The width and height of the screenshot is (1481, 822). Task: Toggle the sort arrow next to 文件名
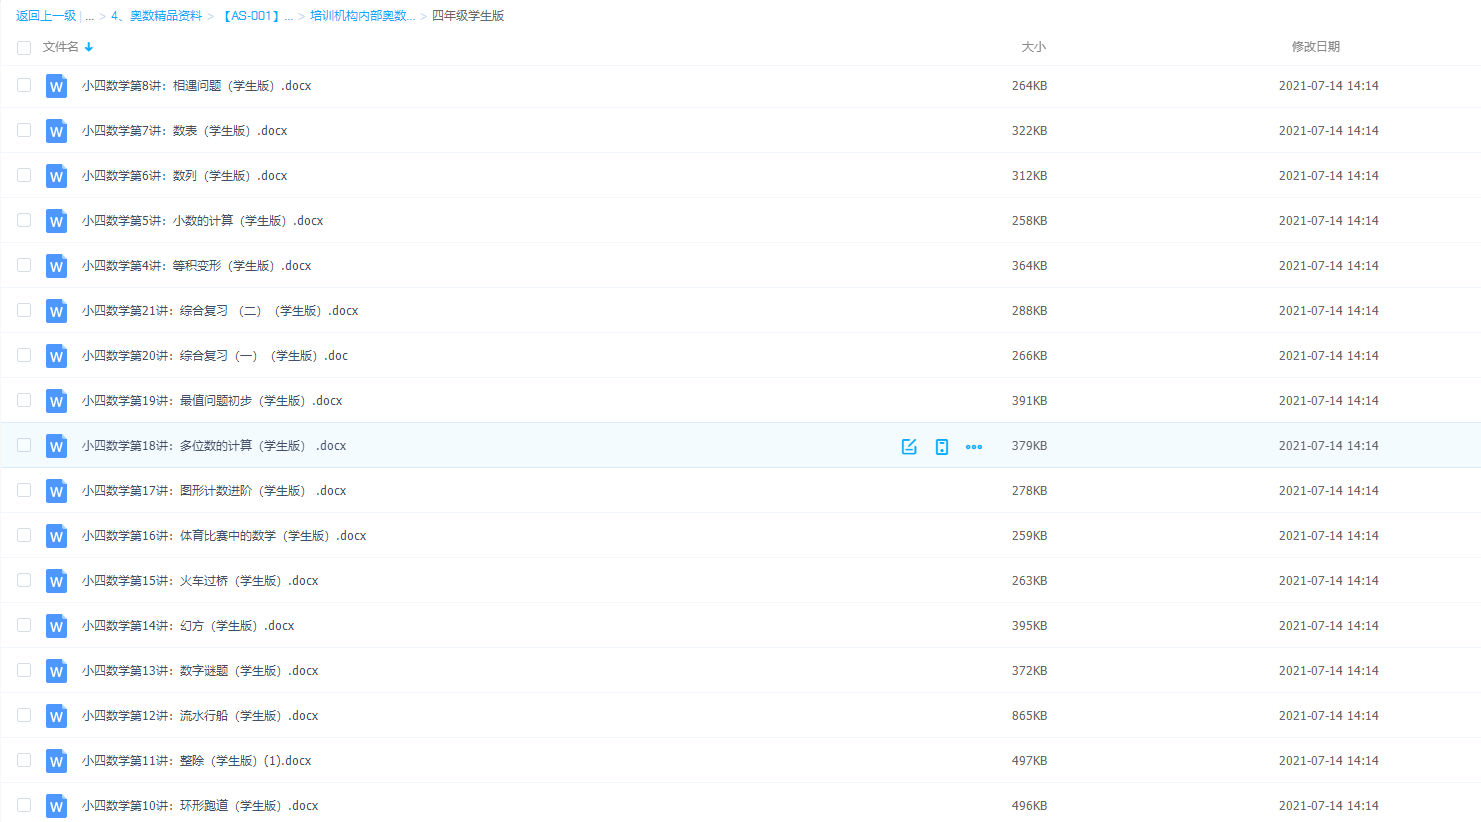point(89,47)
